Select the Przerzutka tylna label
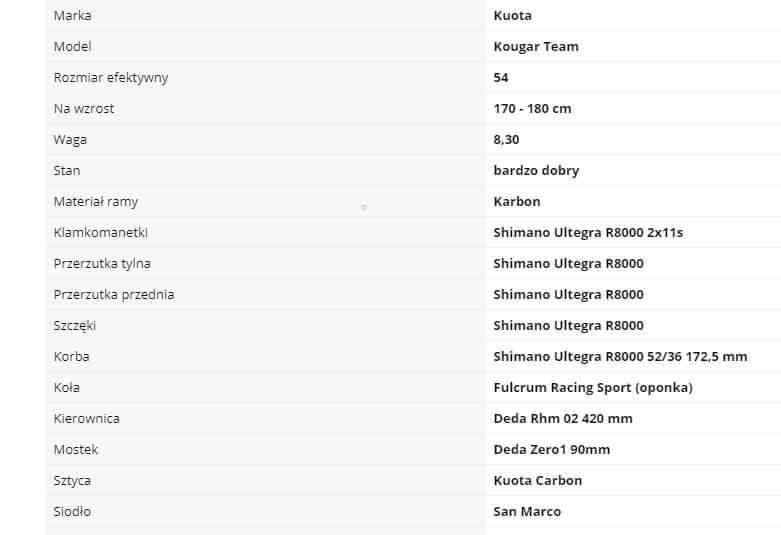781x535 pixels. [102, 264]
